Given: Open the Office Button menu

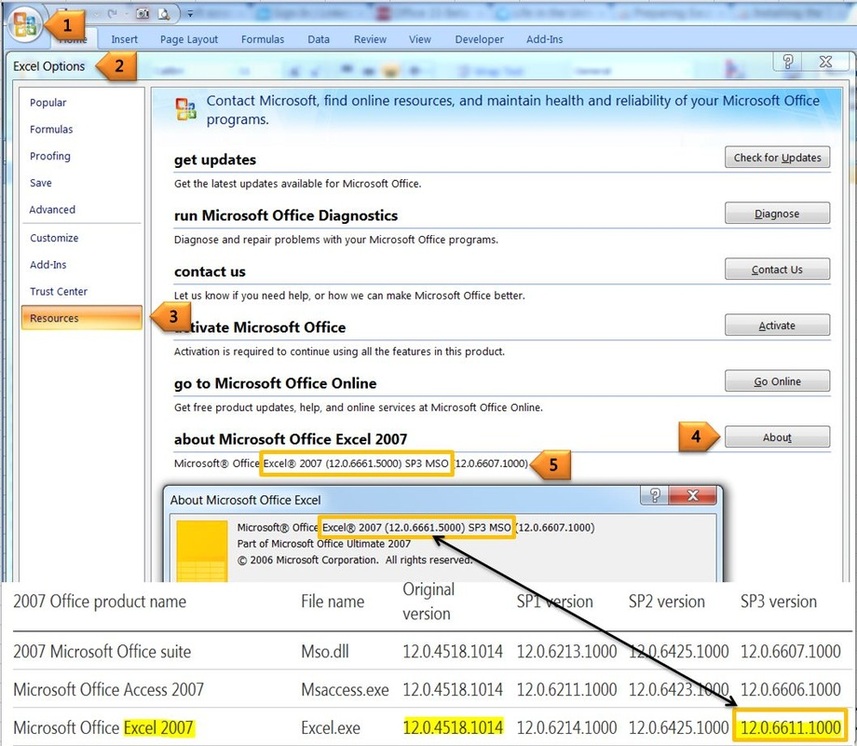Looking at the screenshot, I should coord(25,24).
